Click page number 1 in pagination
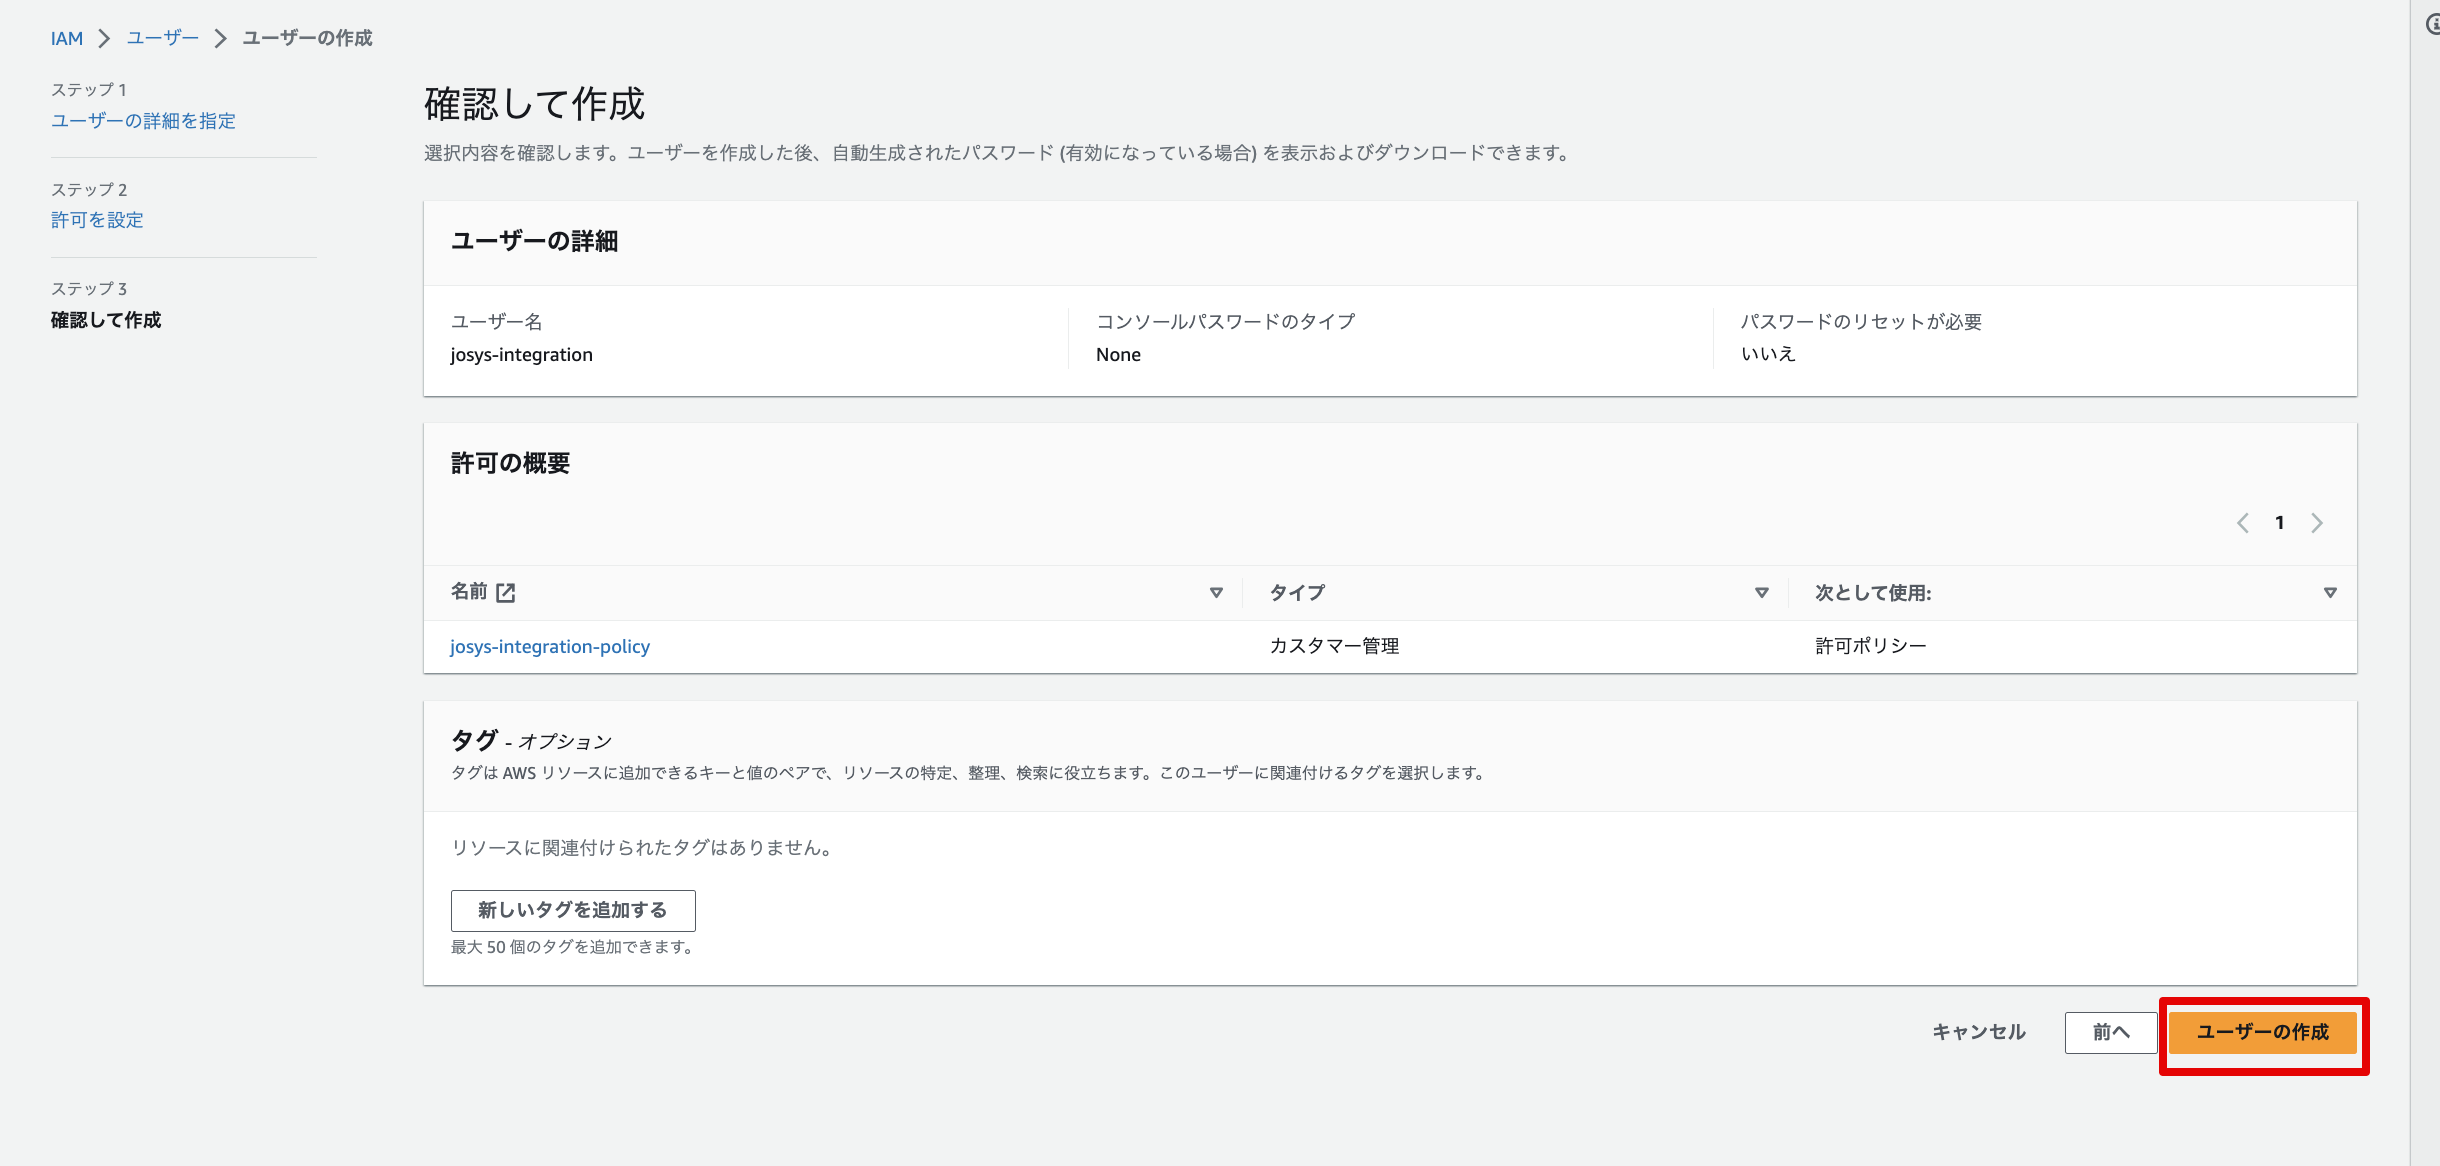The image size is (2440, 1166). (x=2280, y=523)
